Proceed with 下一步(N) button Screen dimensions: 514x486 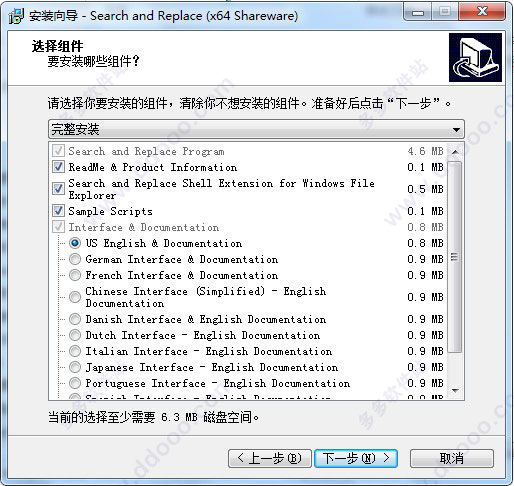point(356,458)
